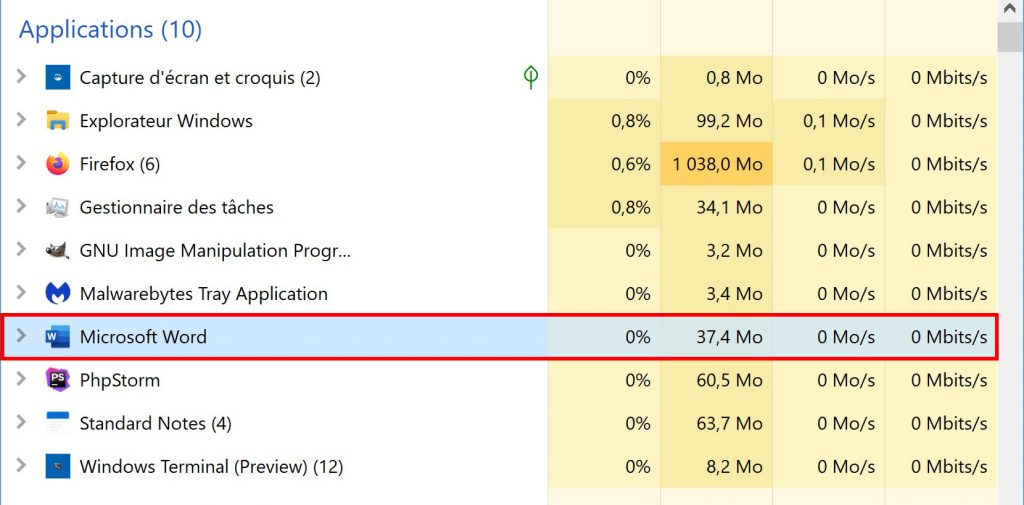Image resolution: width=1024 pixels, height=505 pixels.
Task: Click the Windows Terminal icon
Action: (x=58, y=466)
